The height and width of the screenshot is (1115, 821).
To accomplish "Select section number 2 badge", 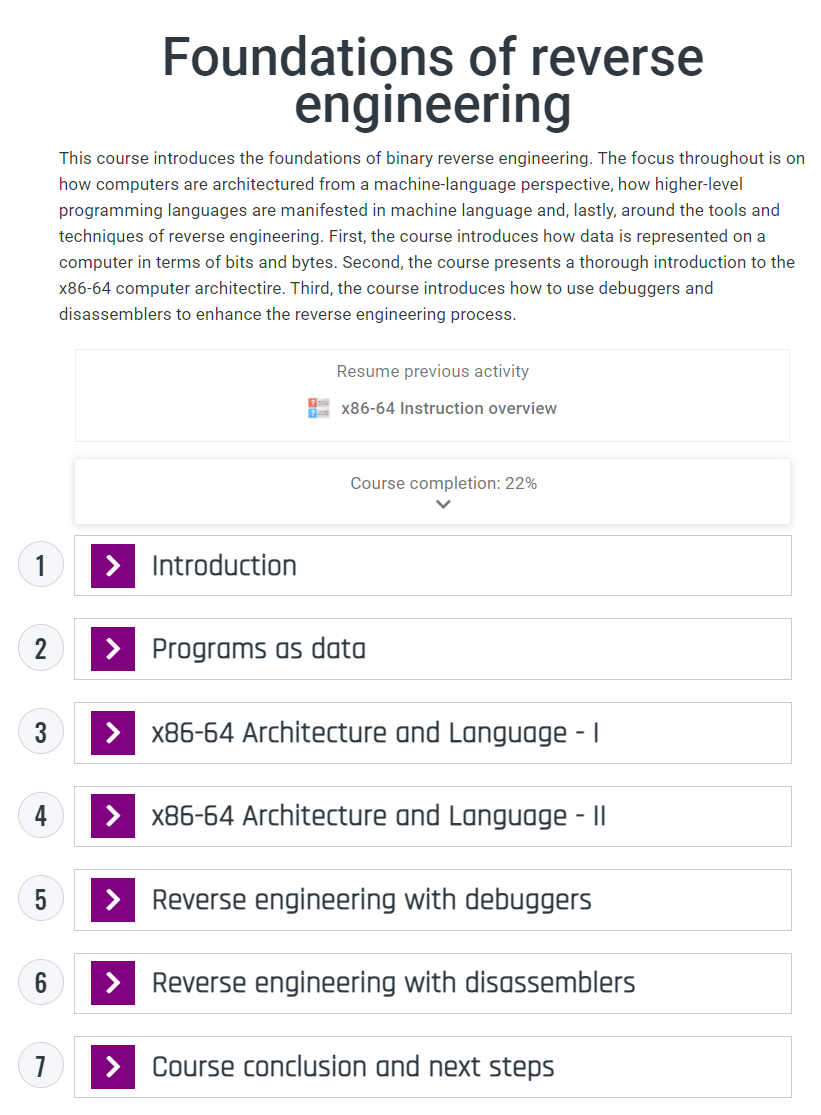I will pos(41,649).
